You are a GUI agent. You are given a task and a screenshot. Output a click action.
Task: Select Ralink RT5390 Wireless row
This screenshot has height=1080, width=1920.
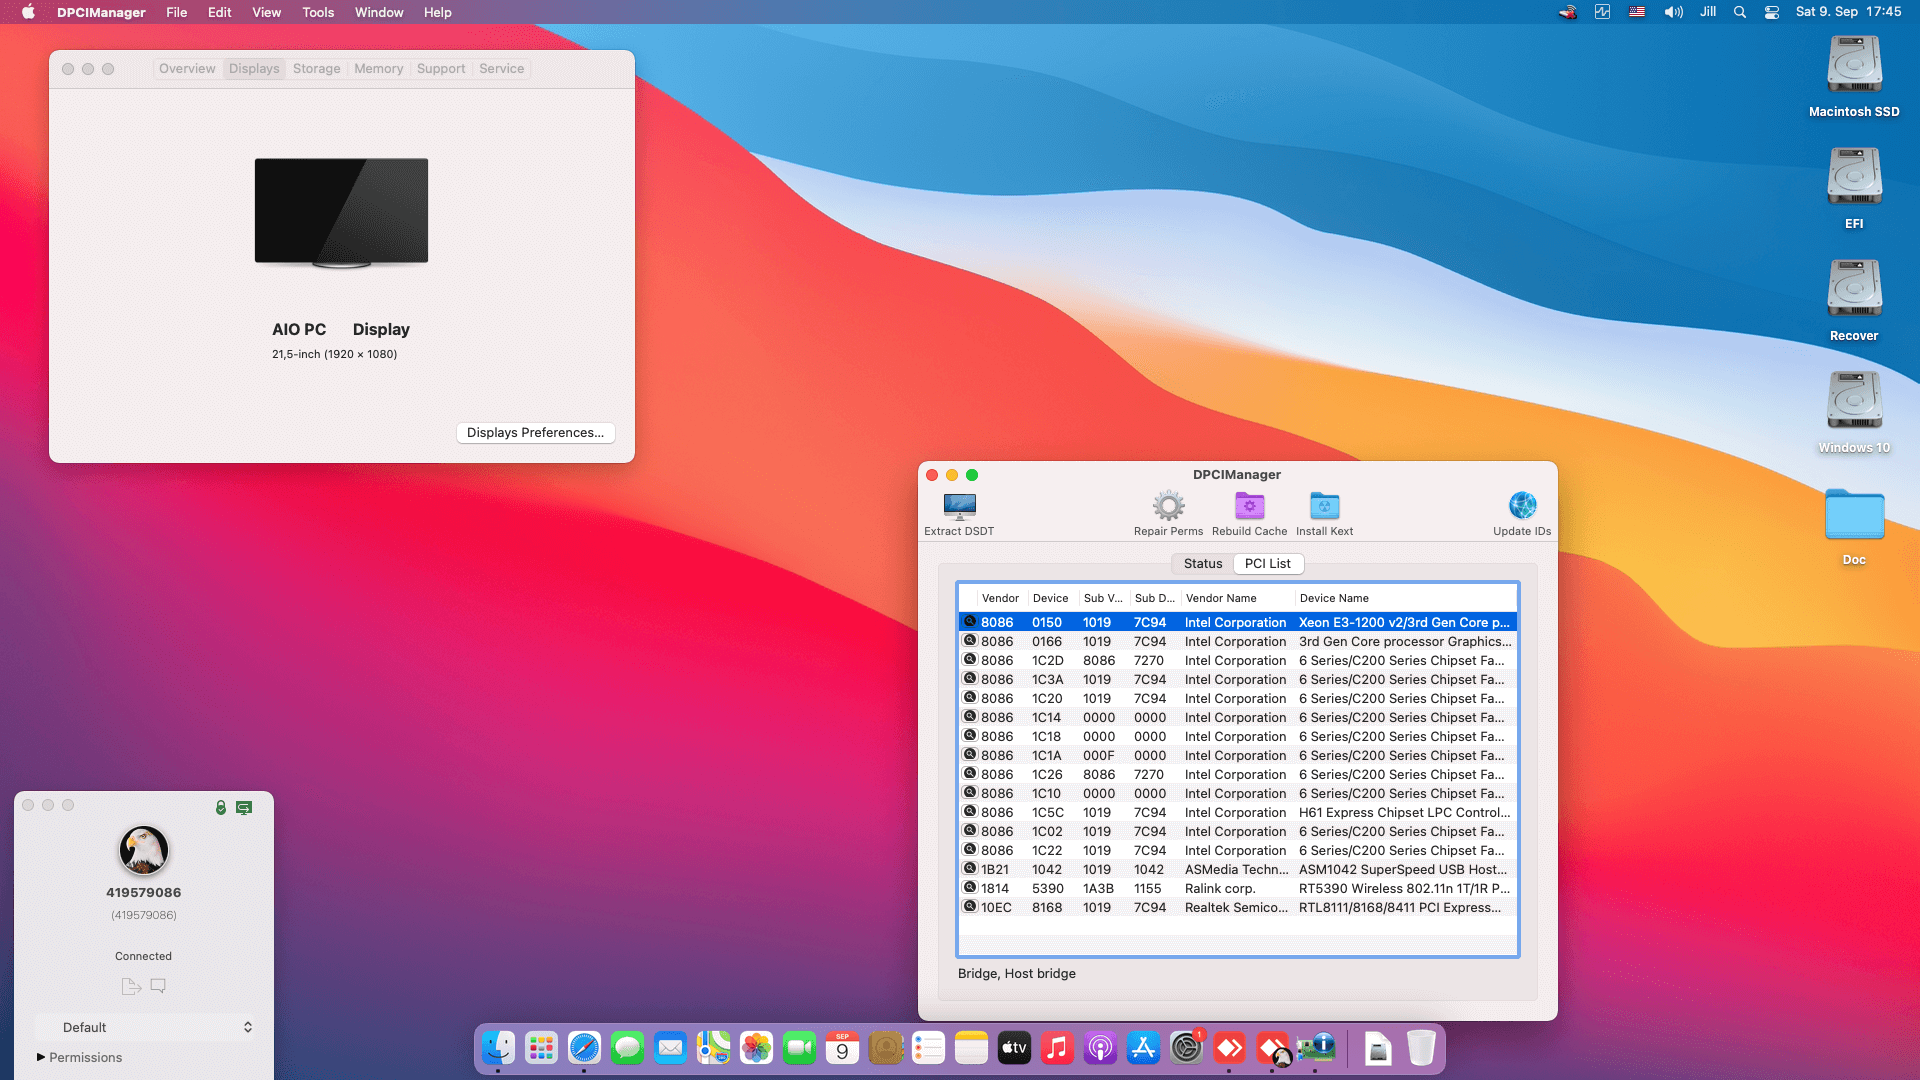[1238, 889]
